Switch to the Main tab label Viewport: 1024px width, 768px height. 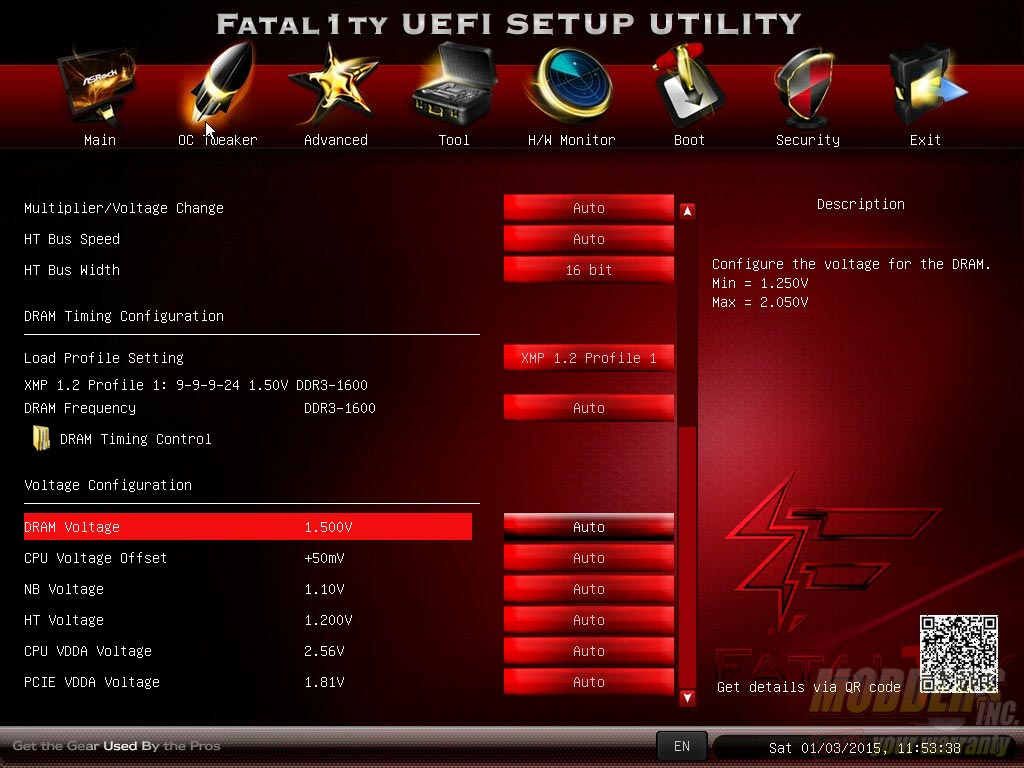pos(100,140)
